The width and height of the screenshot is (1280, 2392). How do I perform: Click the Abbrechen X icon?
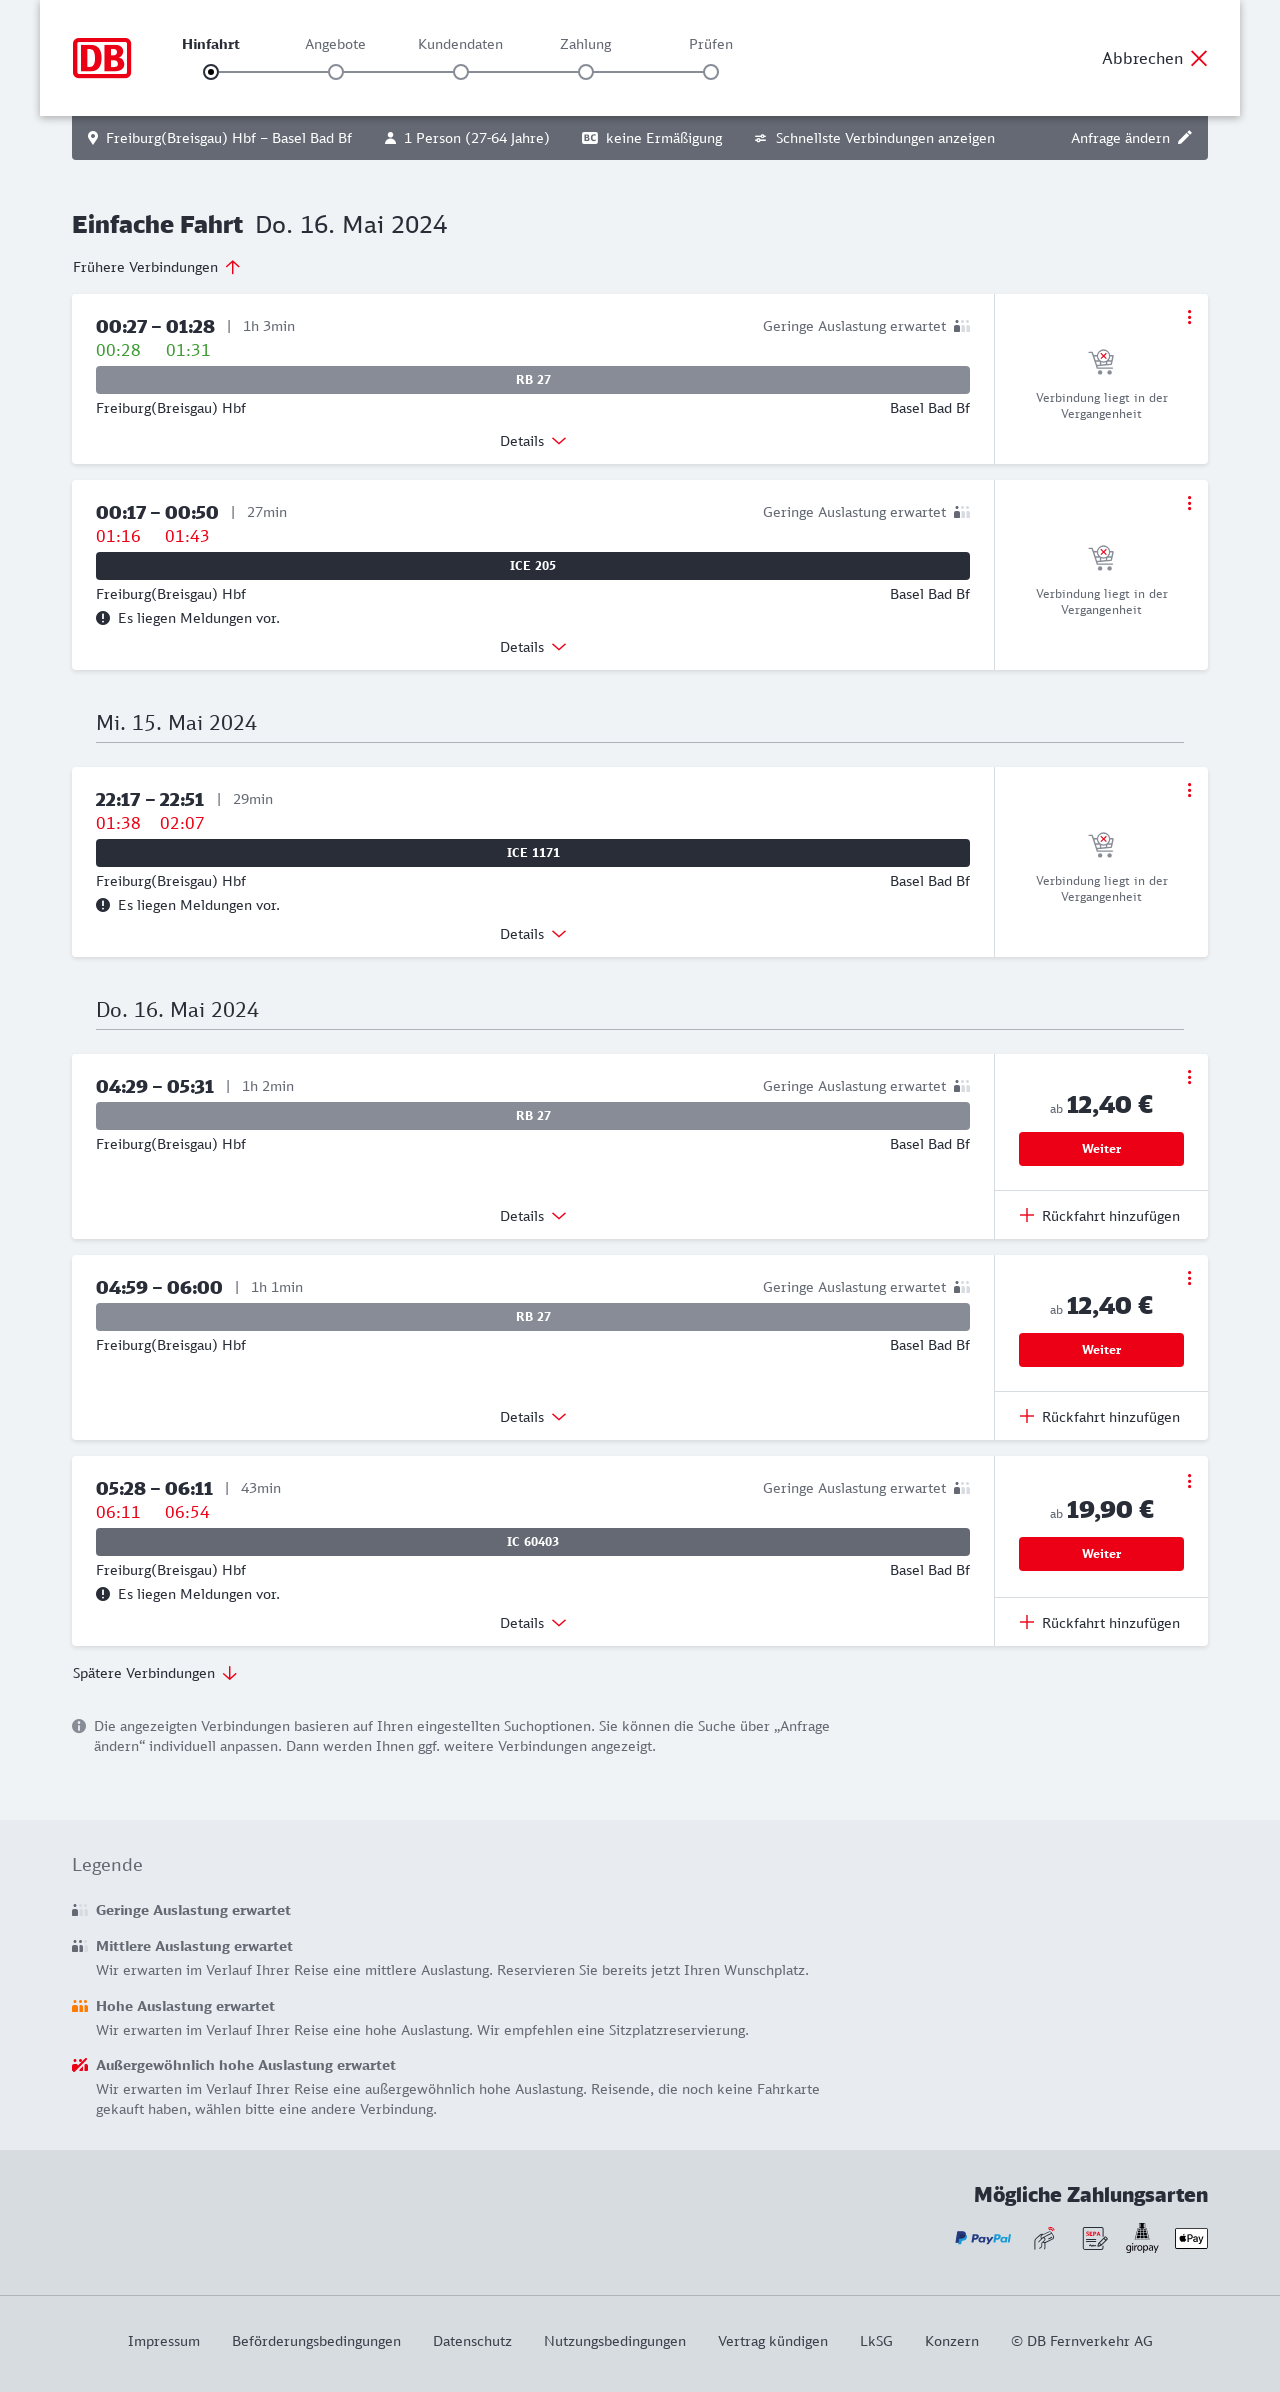point(1199,58)
